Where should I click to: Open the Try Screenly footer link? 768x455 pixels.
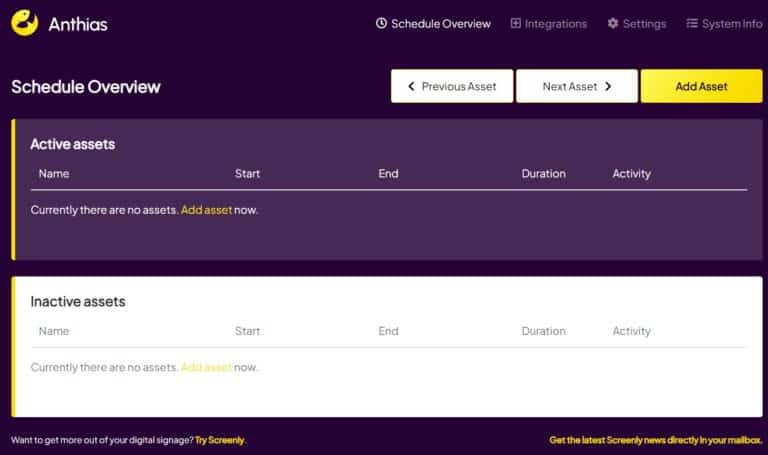click(x=219, y=440)
